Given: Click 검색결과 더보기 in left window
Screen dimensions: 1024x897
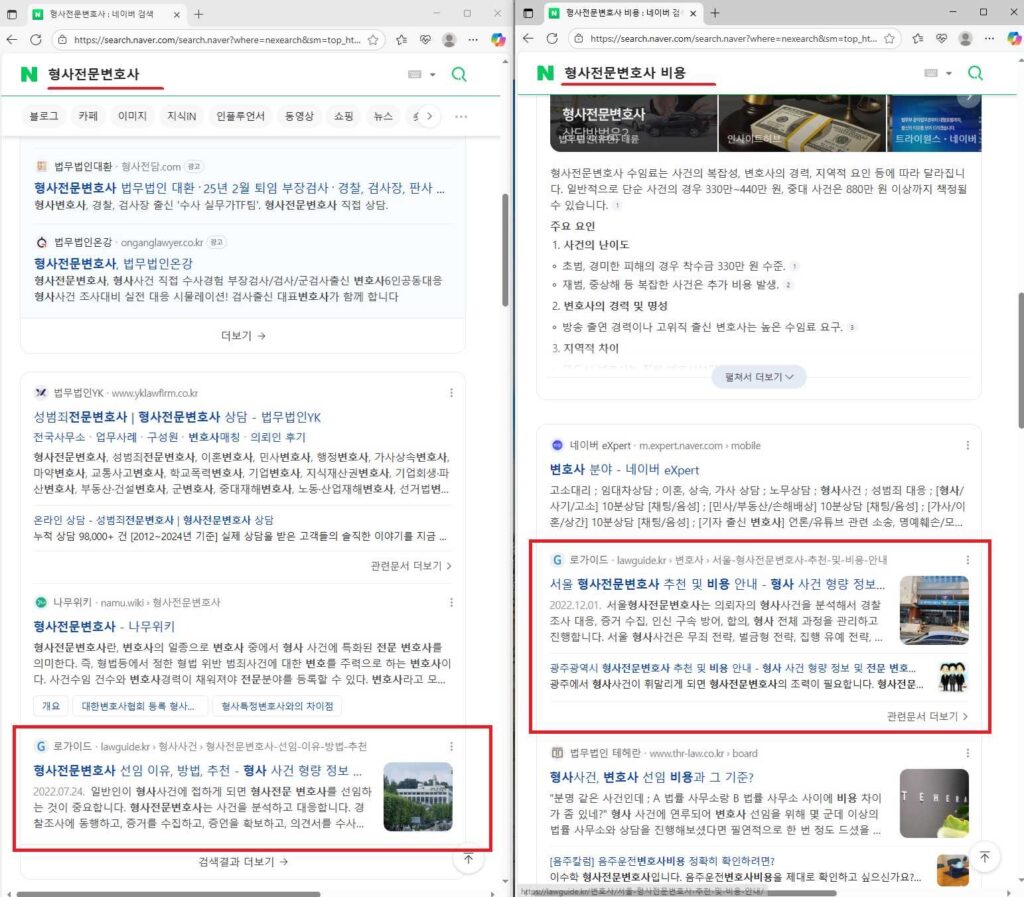Looking at the screenshot, I should (x=243, y=862).
